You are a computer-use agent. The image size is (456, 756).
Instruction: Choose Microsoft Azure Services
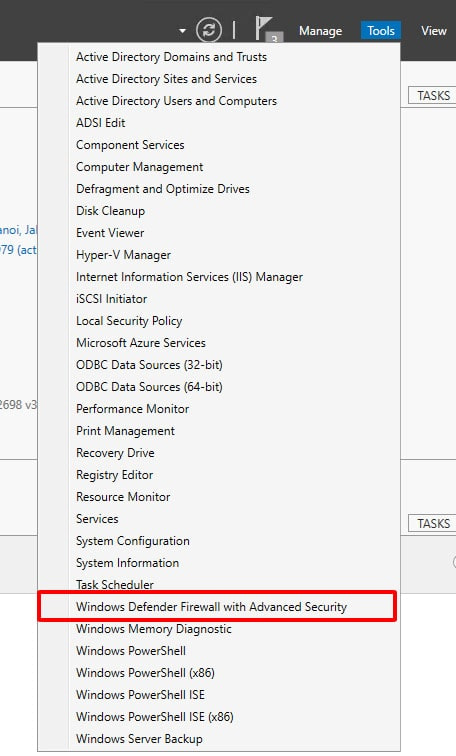219,343
